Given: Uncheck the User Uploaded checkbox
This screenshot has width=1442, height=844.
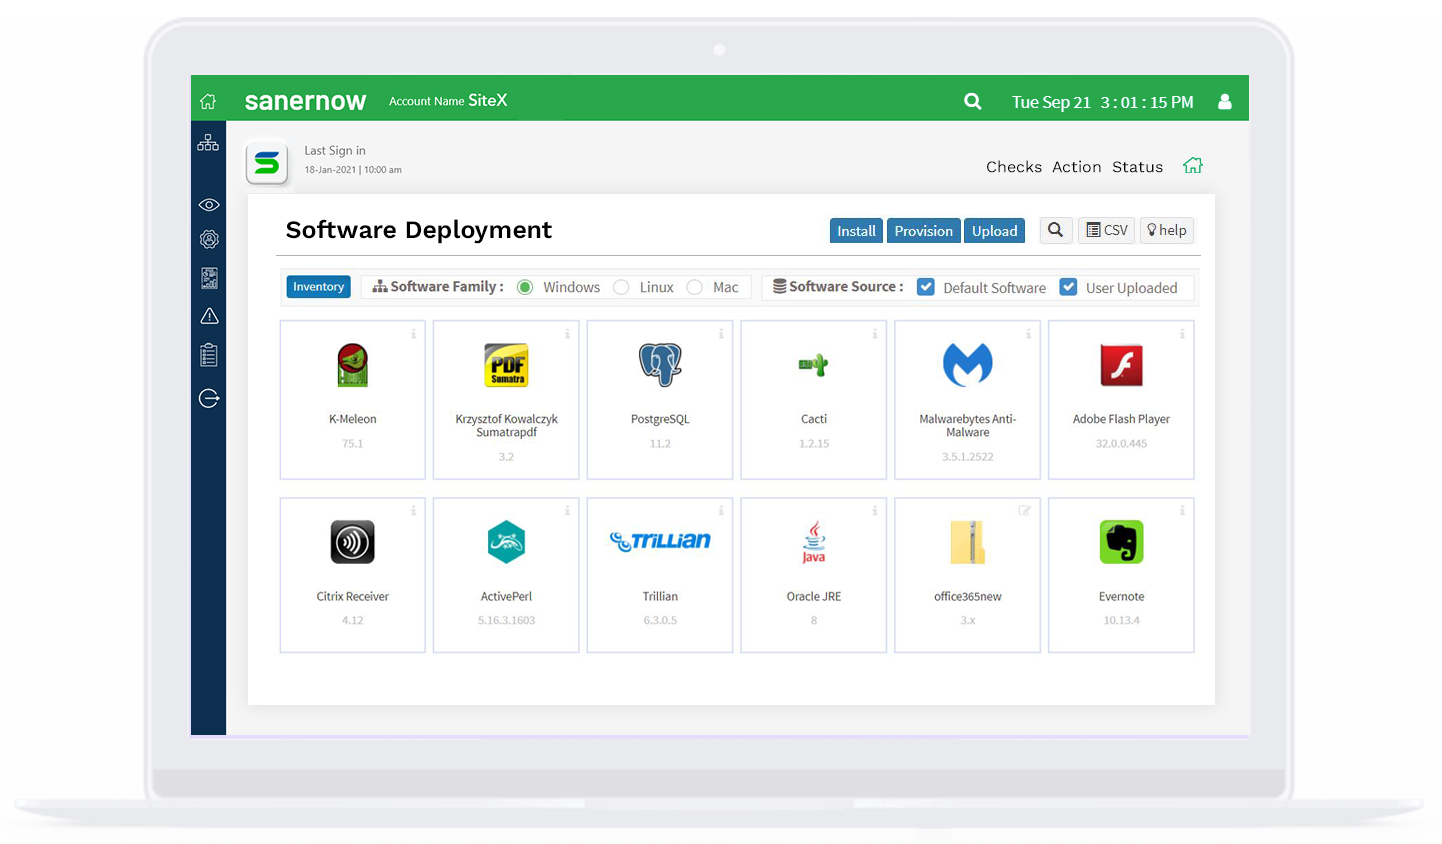Looking at the screenshot, I should [x=1068, y=287].
